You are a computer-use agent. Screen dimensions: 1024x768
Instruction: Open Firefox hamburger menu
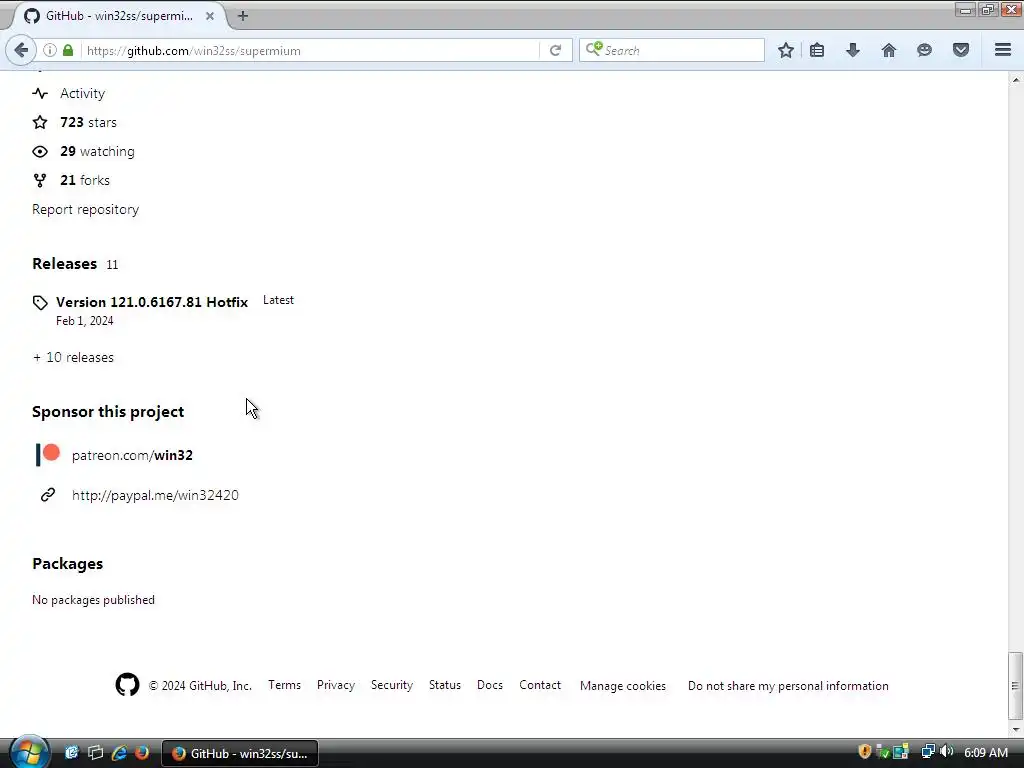pyautogui.click(x=1003, y=50)
